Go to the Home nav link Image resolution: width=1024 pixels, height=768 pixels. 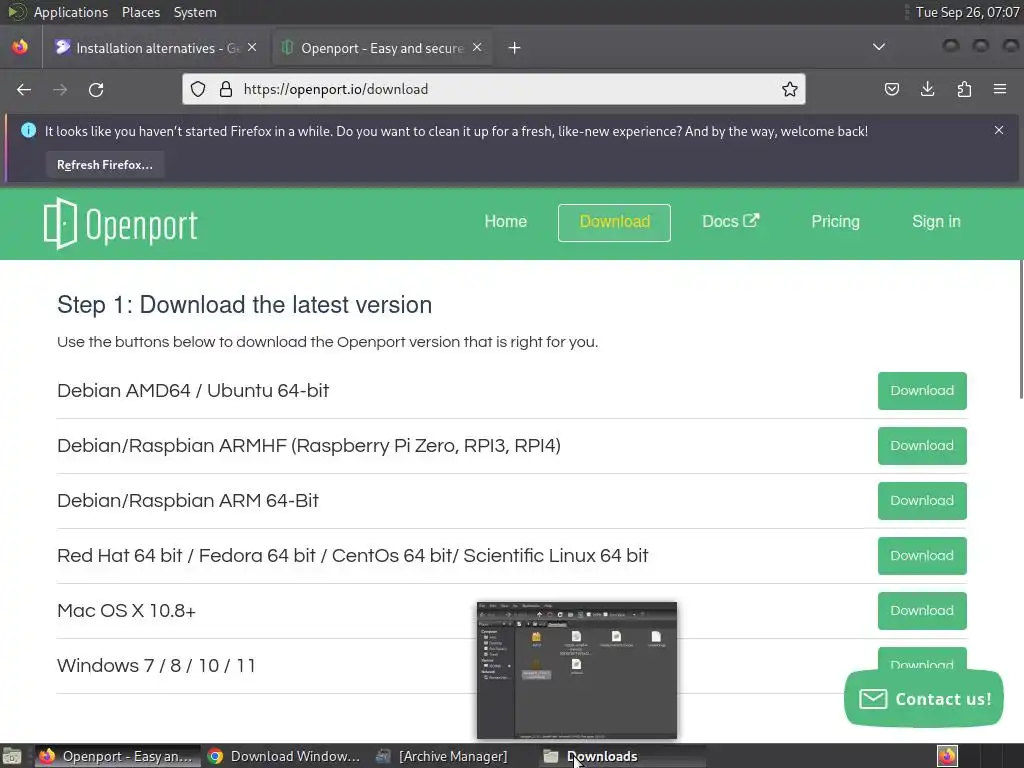[505, 222]
